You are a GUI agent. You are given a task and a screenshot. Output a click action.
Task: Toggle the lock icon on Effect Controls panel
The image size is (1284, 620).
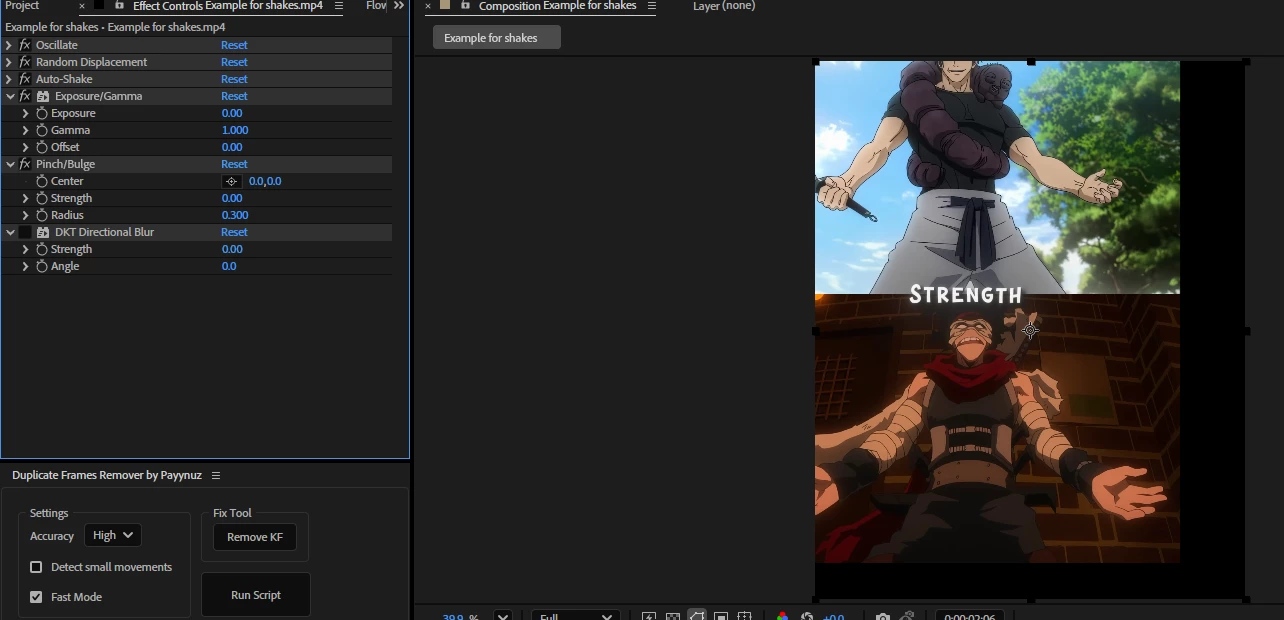click(x=119, y=6)
